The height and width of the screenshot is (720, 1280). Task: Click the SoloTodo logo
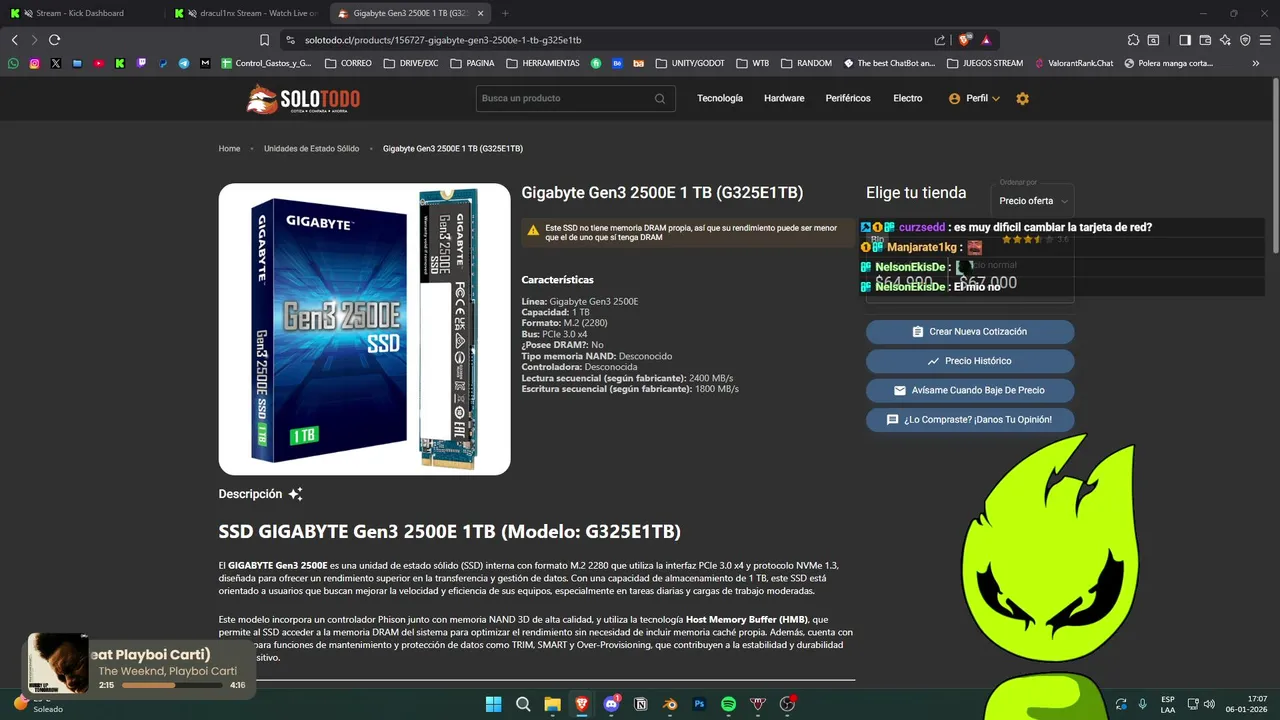(303, 99)
